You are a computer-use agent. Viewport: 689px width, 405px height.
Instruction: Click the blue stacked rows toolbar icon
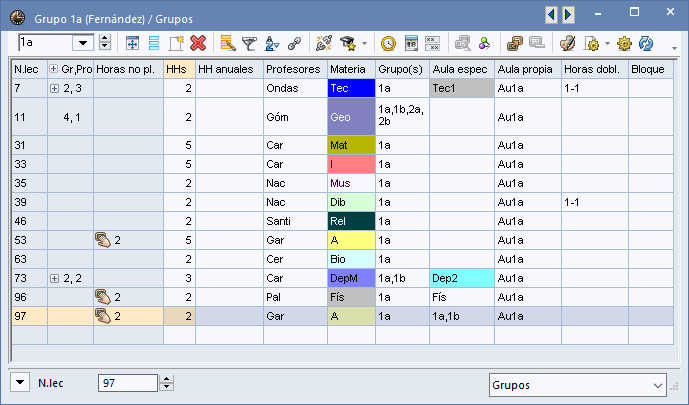(x=154, y=43)
